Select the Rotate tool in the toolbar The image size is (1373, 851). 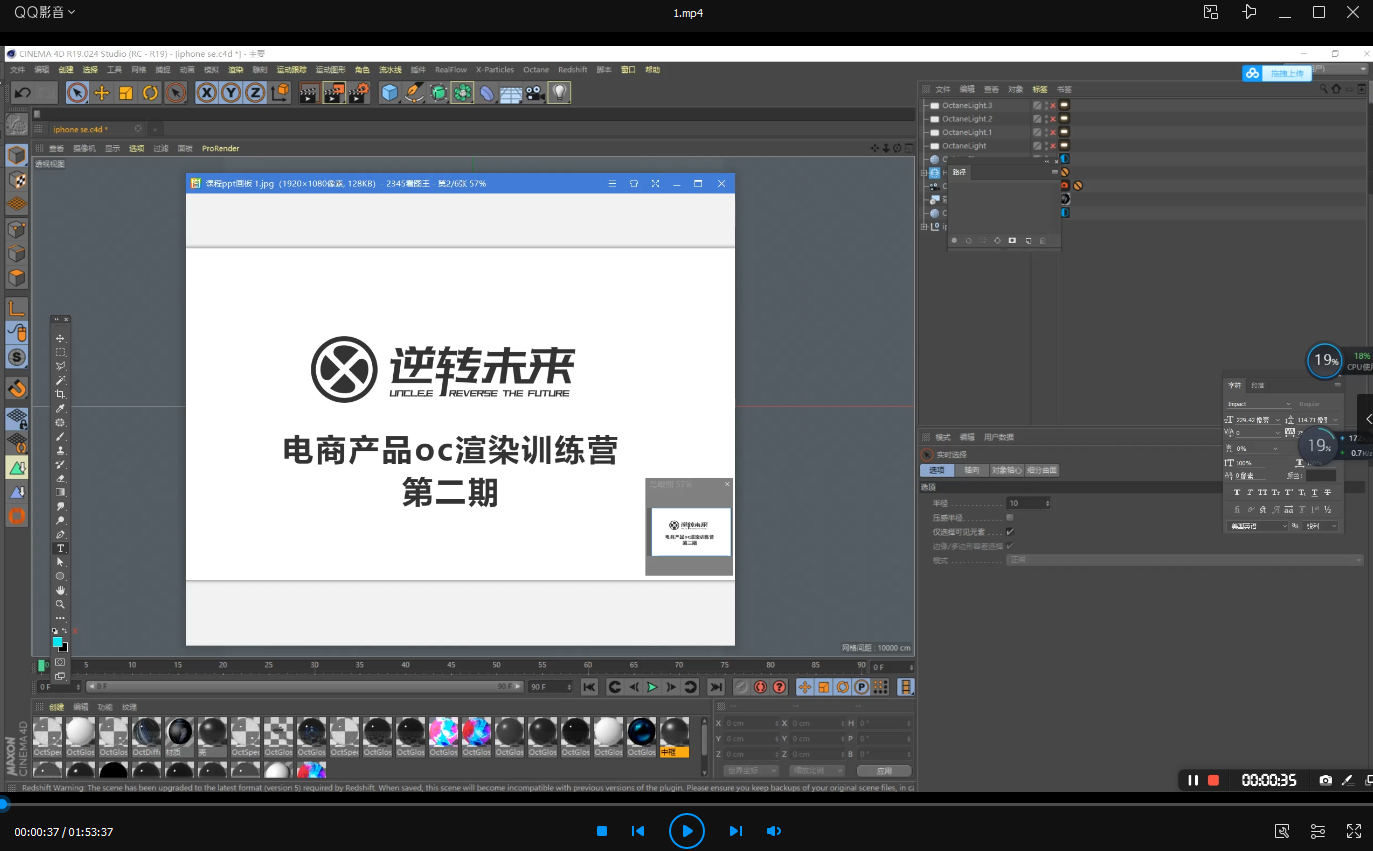[150, 93]
